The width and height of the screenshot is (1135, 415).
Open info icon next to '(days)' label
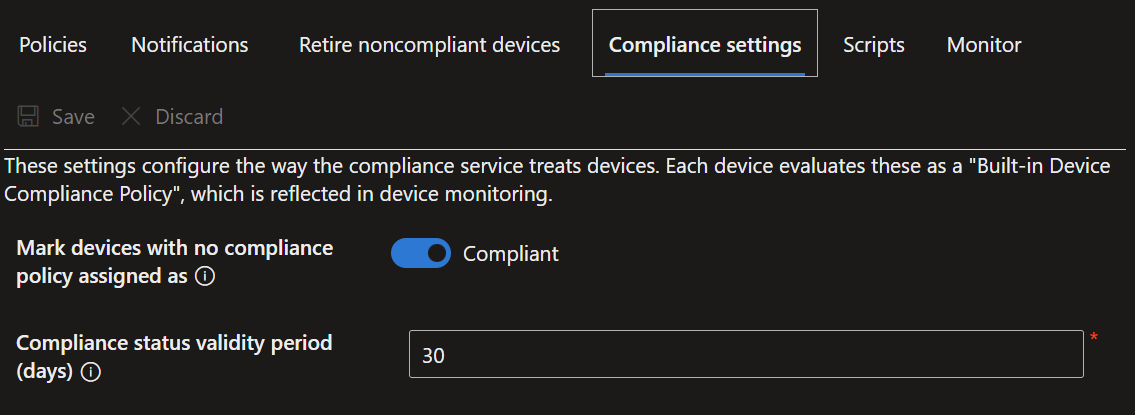click(x=90, y=372)
